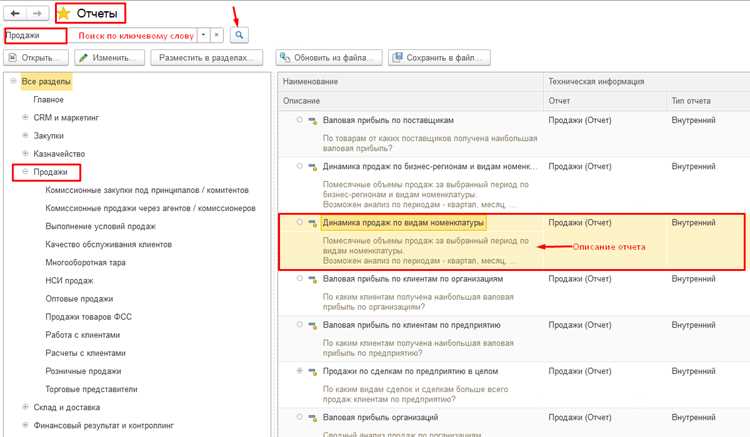Image resolution: width=750 pixels, height=437 pixels.
Task: Expand the Склад и доставка section
Action: click(x=25, y=407)
